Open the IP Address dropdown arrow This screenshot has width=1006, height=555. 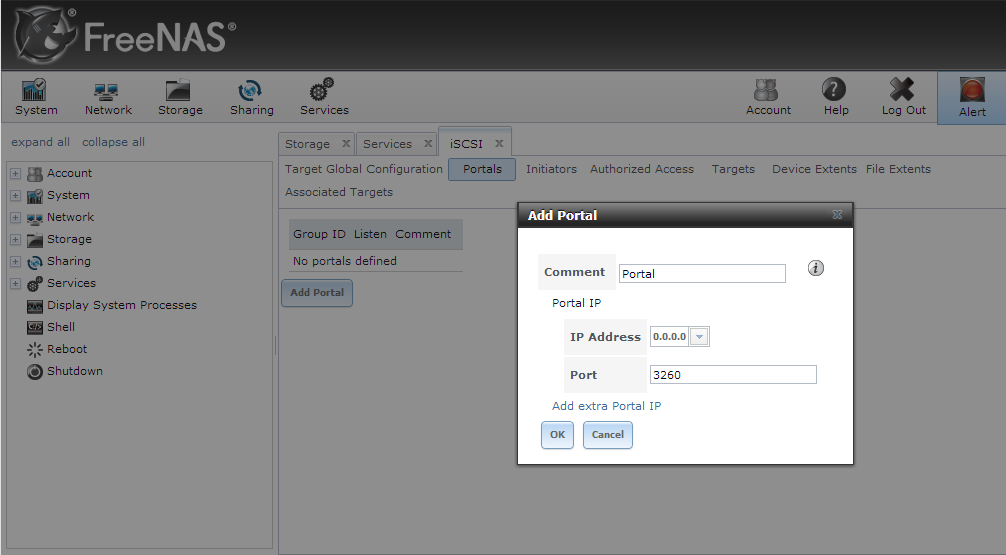click(699, 337)
